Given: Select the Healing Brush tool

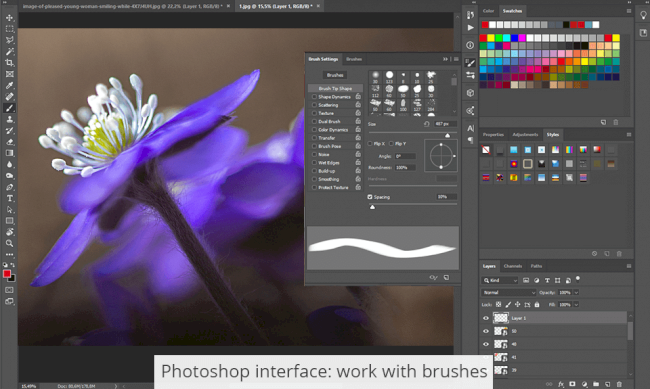Looking at the screenshot, I should (9, 97).
